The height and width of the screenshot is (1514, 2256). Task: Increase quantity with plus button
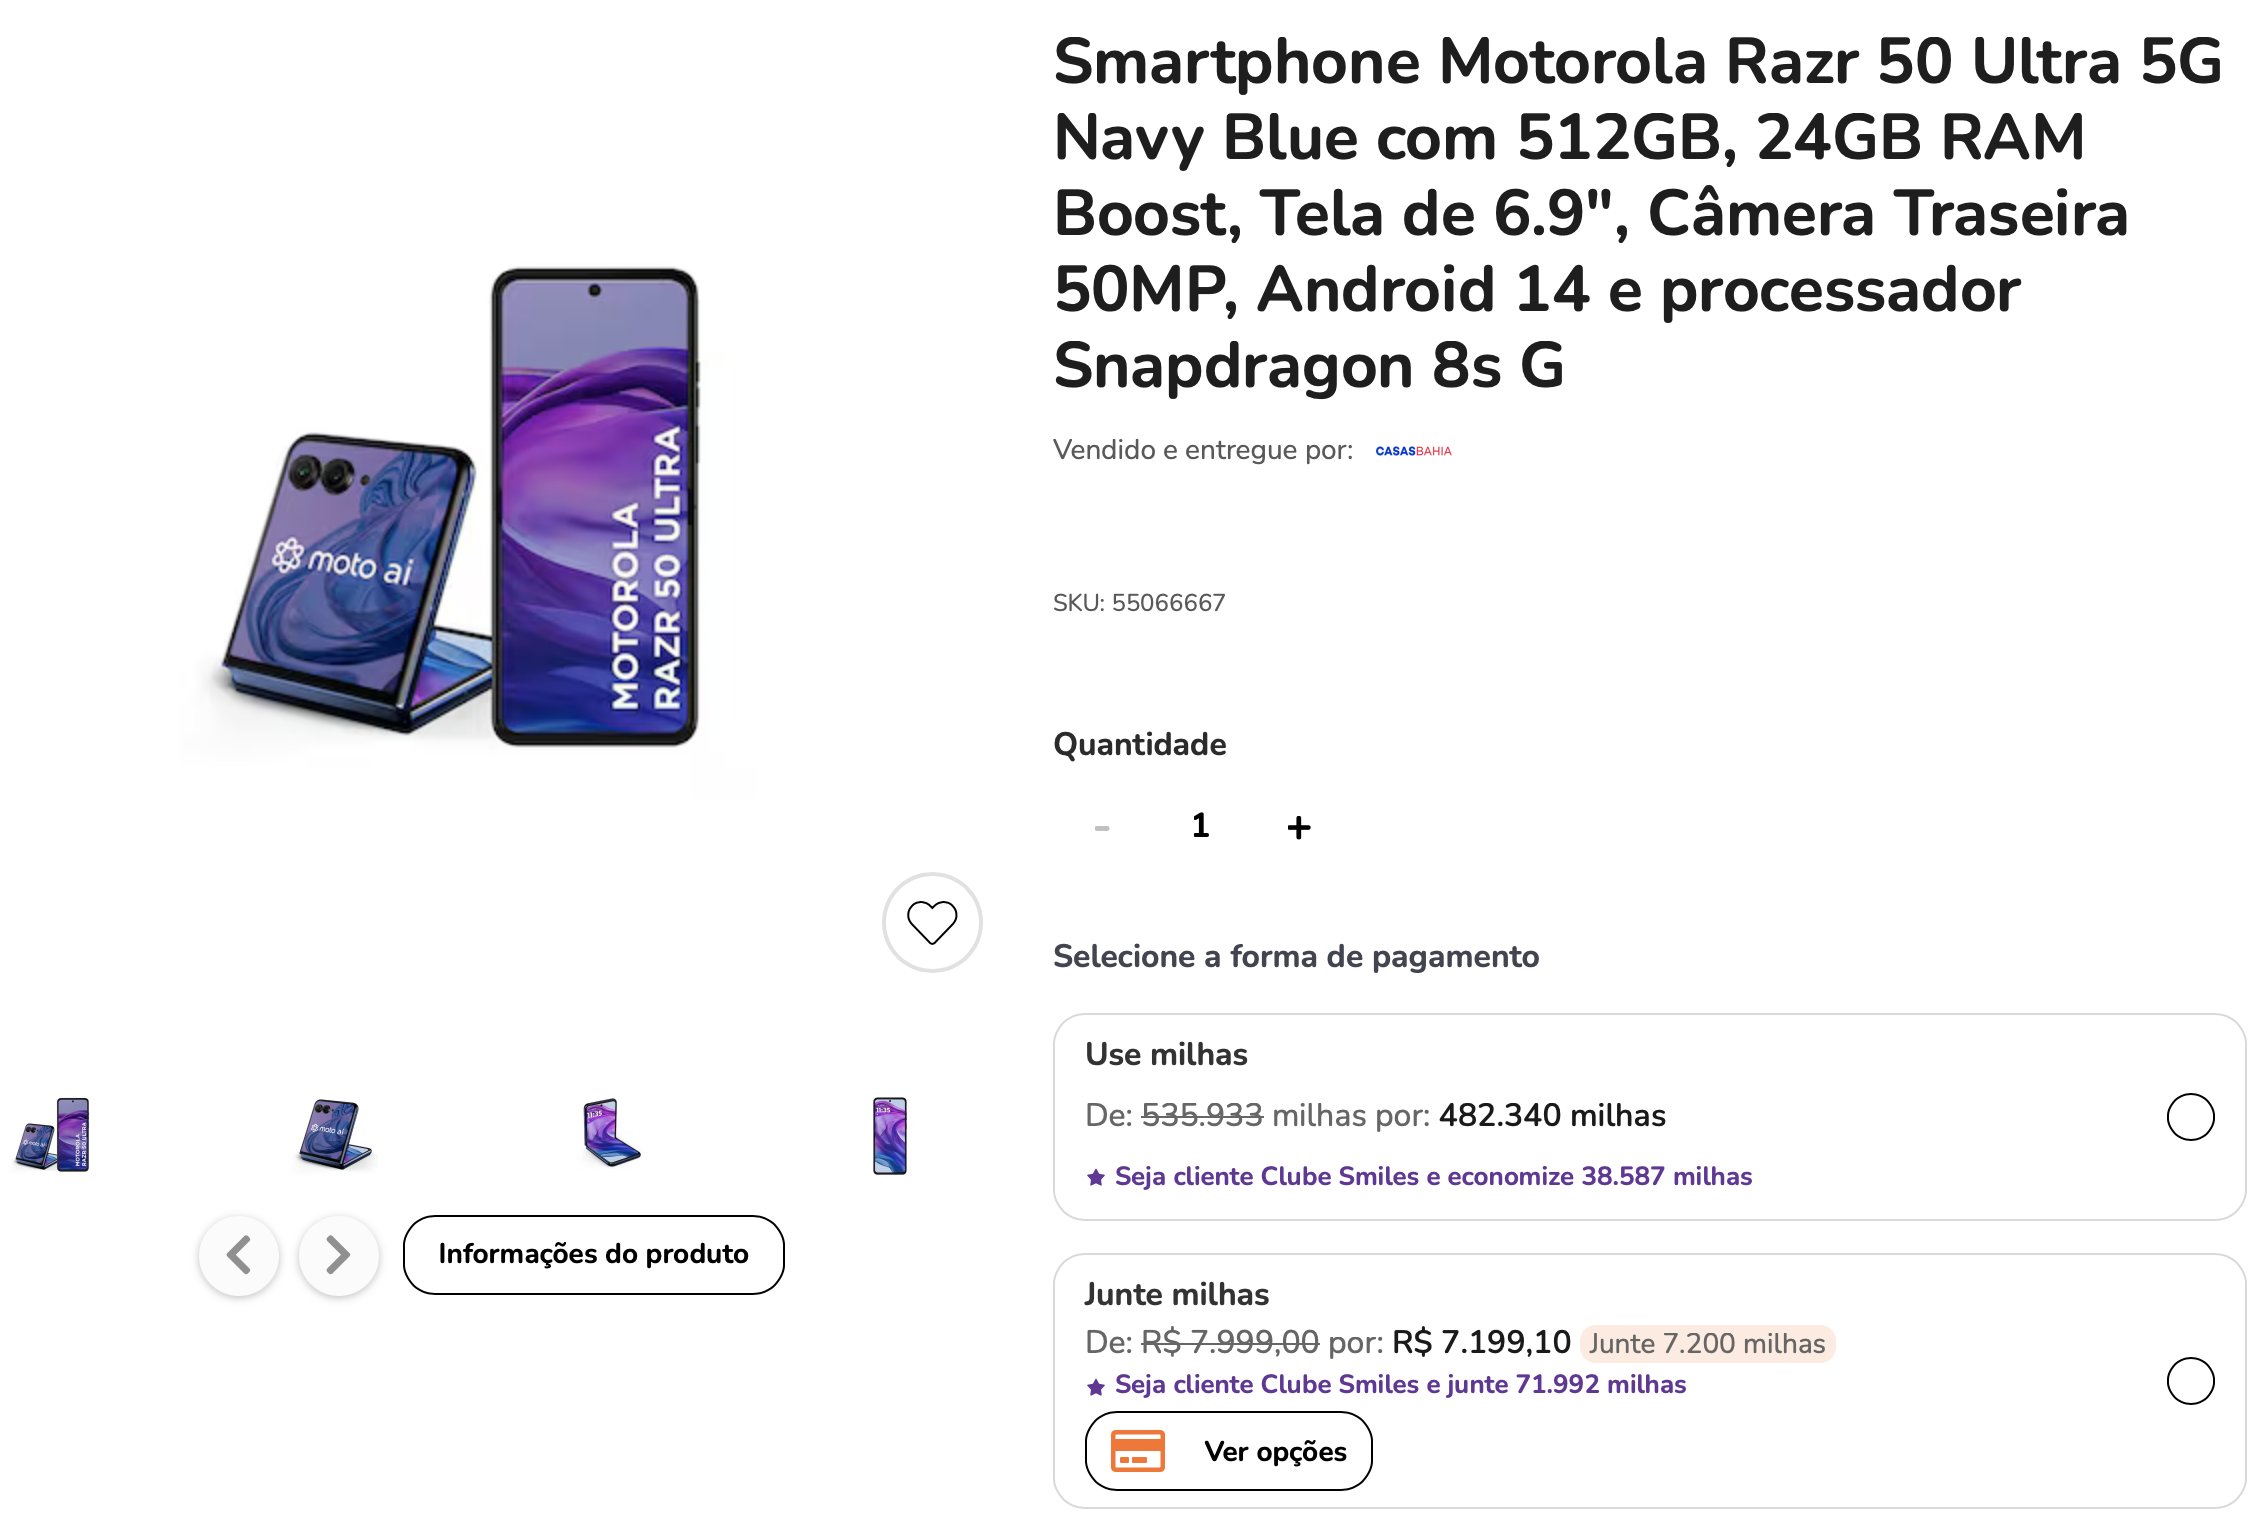coord(1299,827)
